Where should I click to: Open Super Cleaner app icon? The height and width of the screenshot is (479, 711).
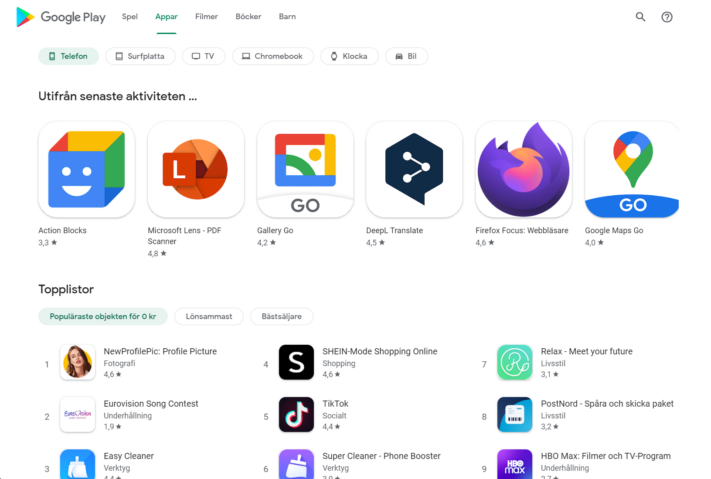tap(296, 464)
